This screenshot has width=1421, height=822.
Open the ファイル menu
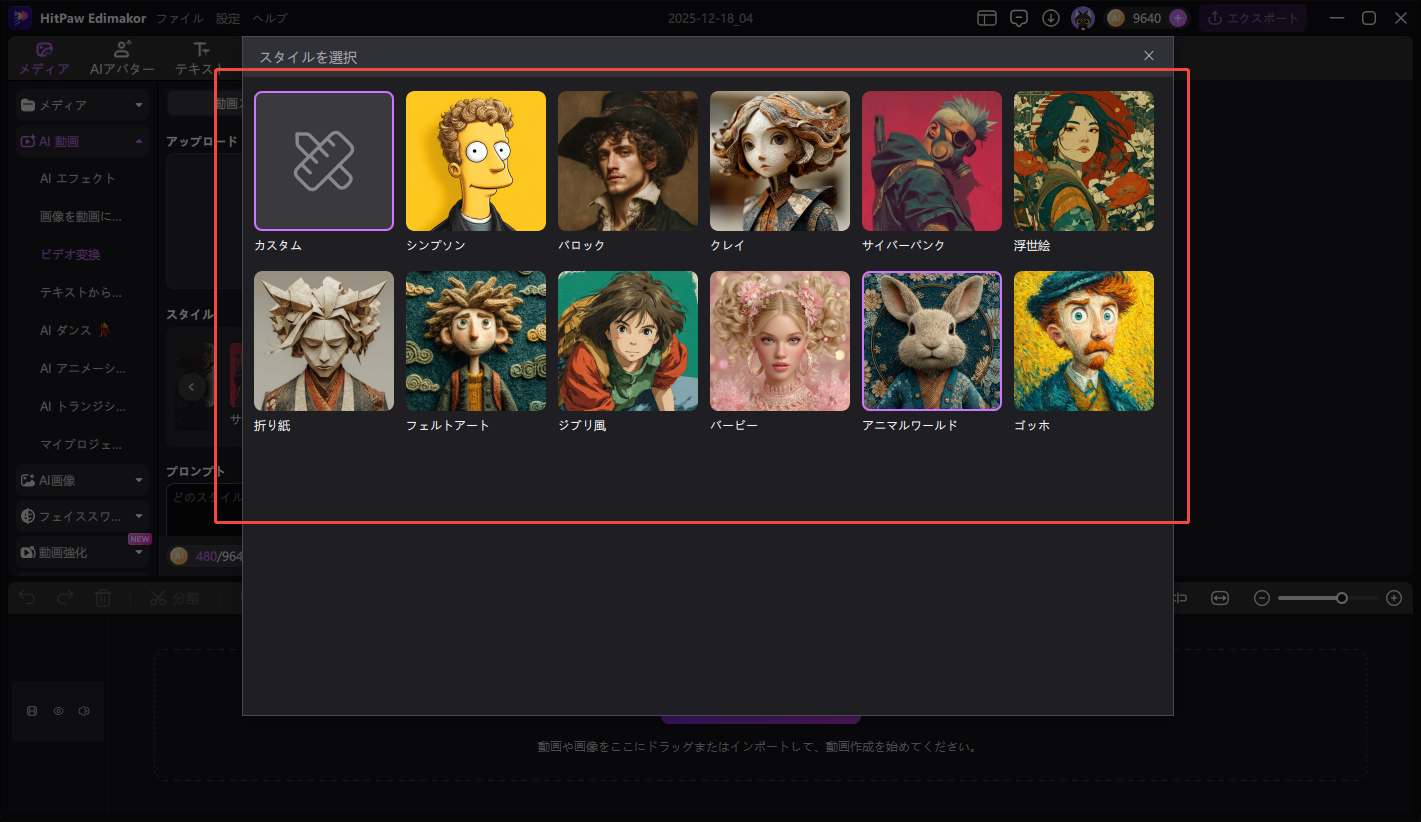[x=180, y=18]
